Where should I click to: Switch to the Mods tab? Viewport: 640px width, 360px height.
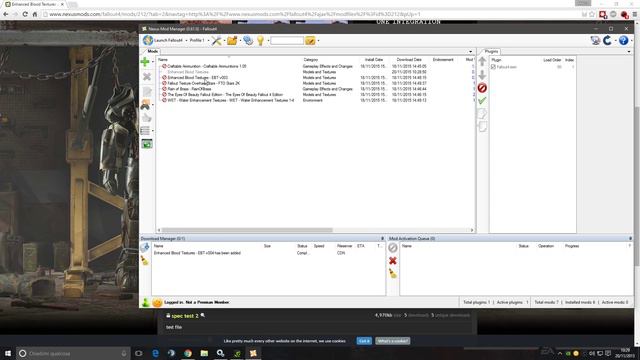tap(153, 51)
